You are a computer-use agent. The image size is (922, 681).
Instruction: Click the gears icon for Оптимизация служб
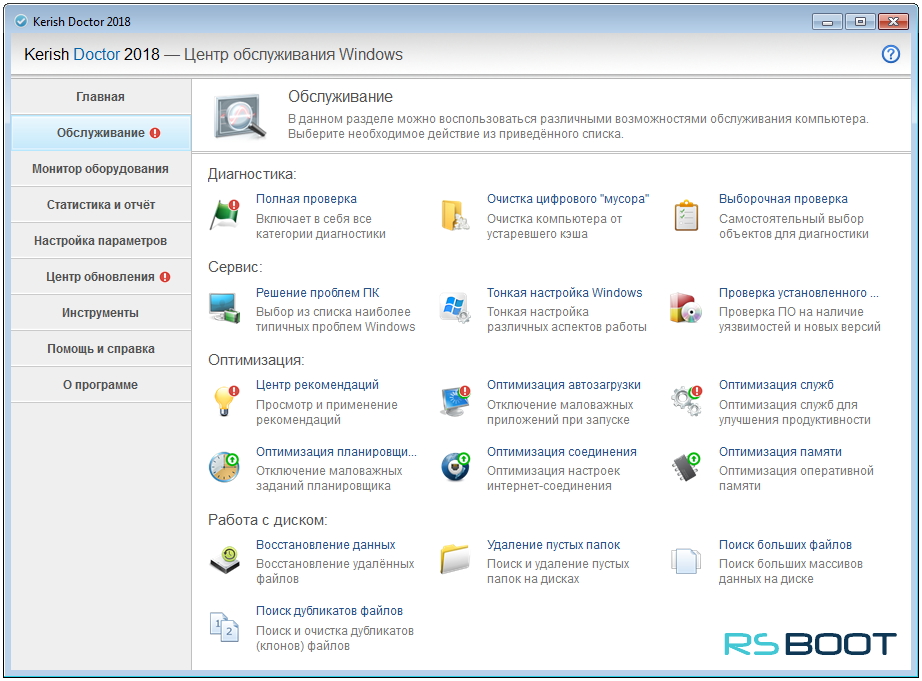686,400
